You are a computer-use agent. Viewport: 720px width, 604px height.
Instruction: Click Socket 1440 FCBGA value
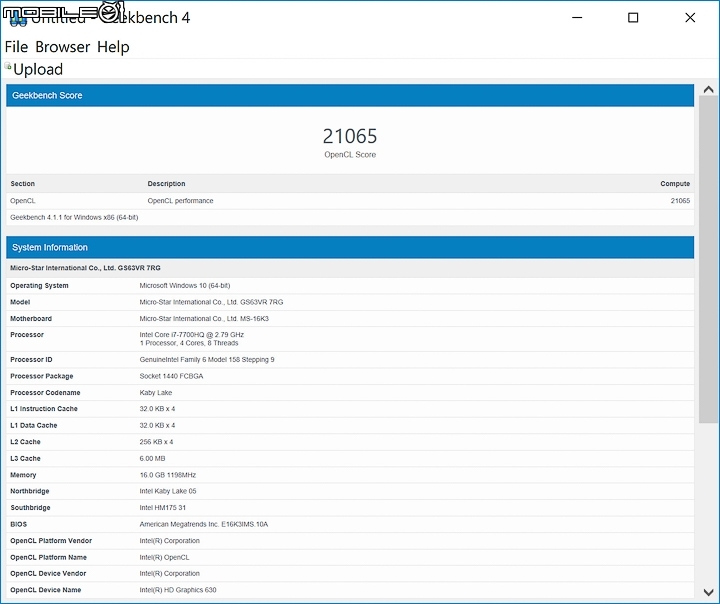tap(171, 376)
